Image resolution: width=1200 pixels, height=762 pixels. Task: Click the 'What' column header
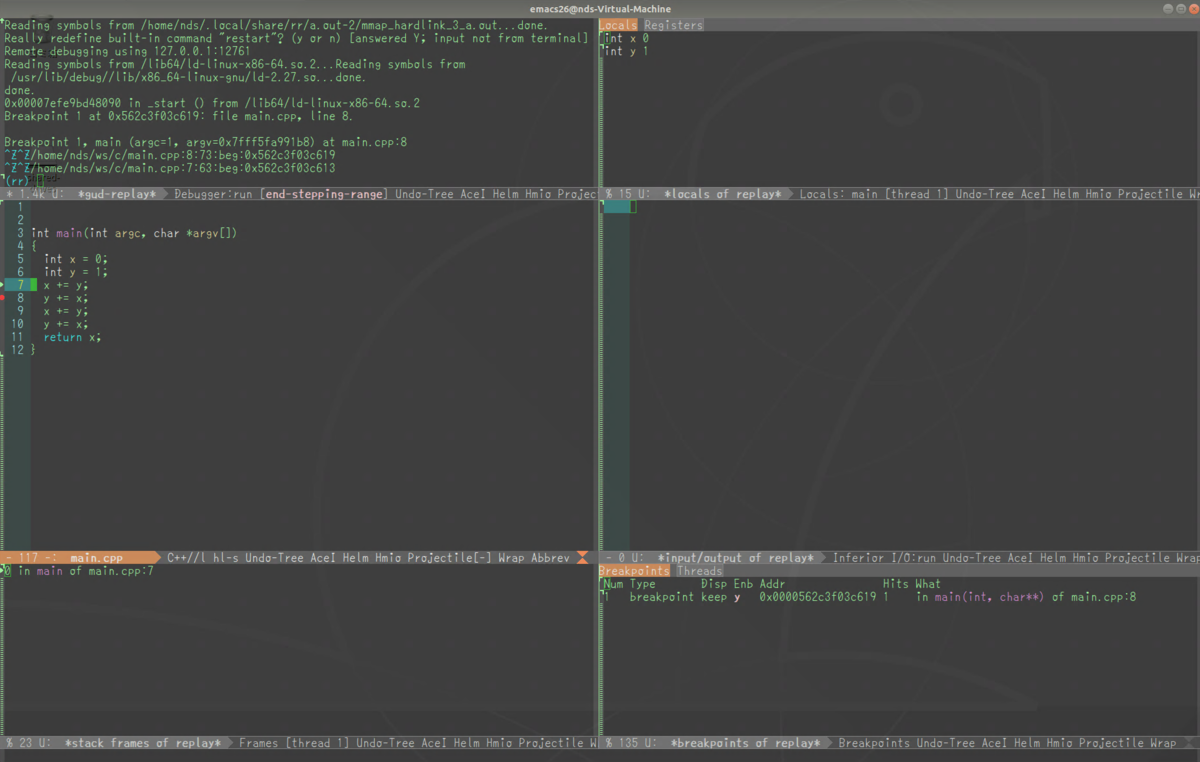(928, 584)
